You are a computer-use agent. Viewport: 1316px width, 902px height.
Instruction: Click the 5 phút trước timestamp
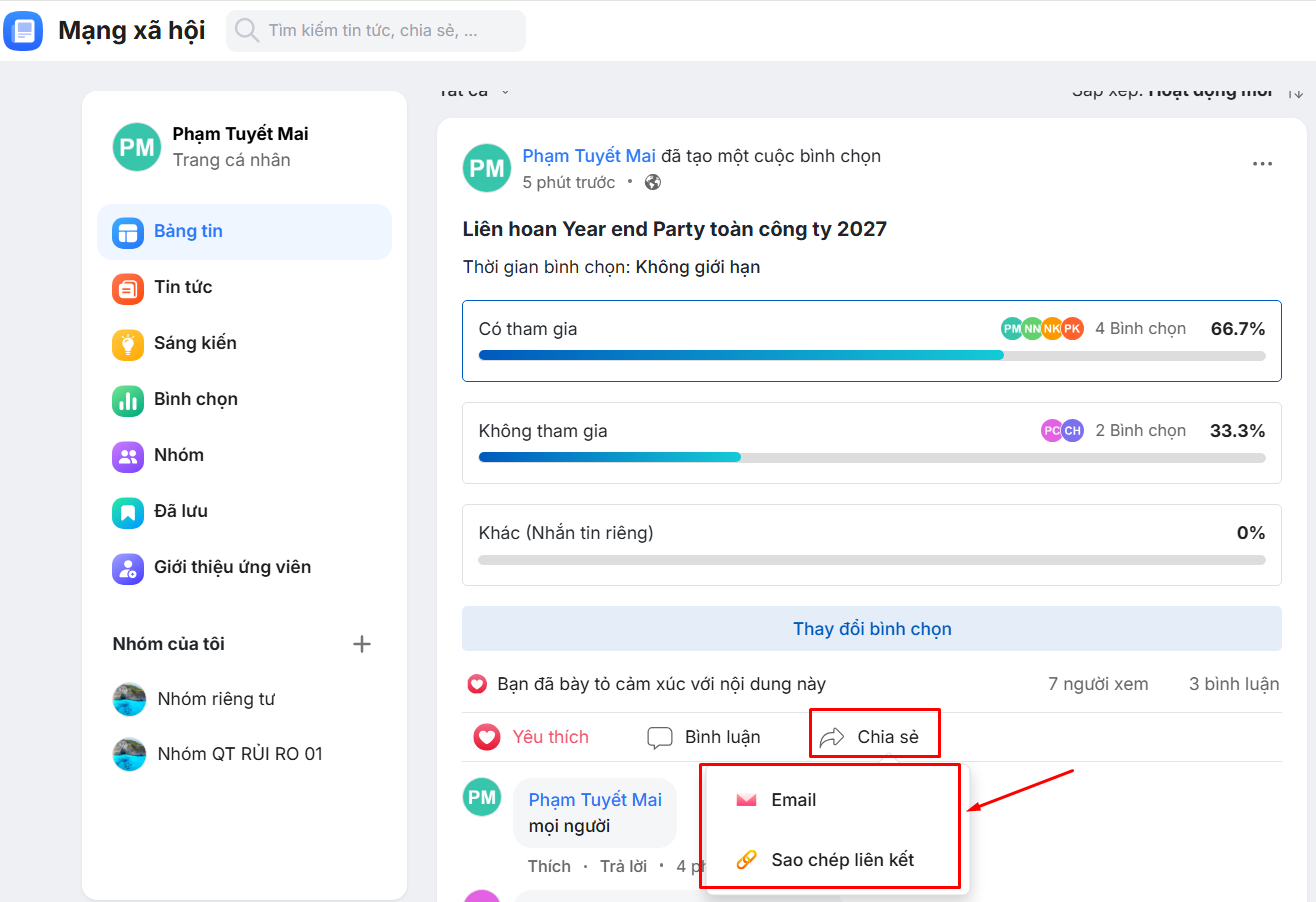569,182
